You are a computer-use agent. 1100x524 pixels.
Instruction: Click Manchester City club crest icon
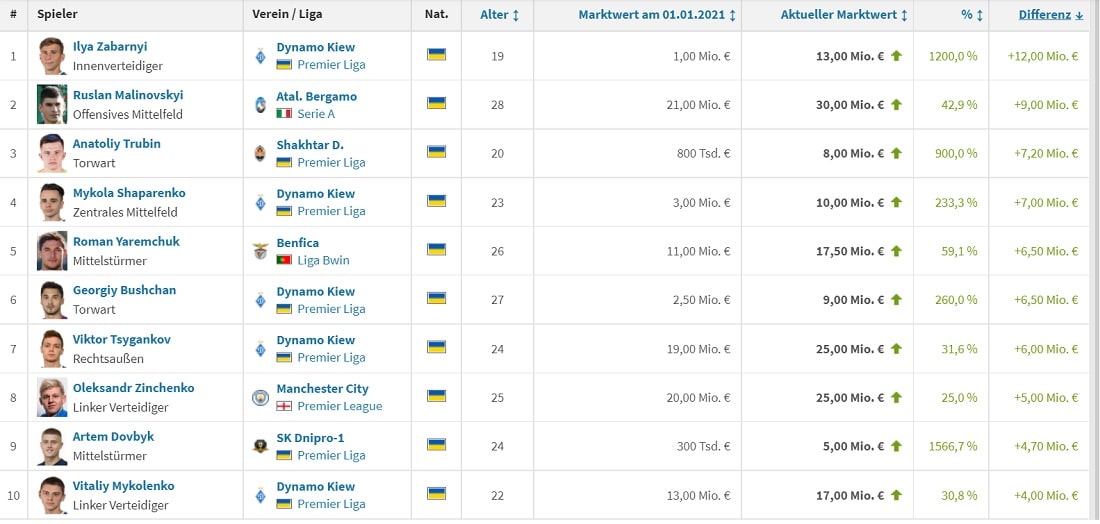pyautogui.click(x=260, y=398)
